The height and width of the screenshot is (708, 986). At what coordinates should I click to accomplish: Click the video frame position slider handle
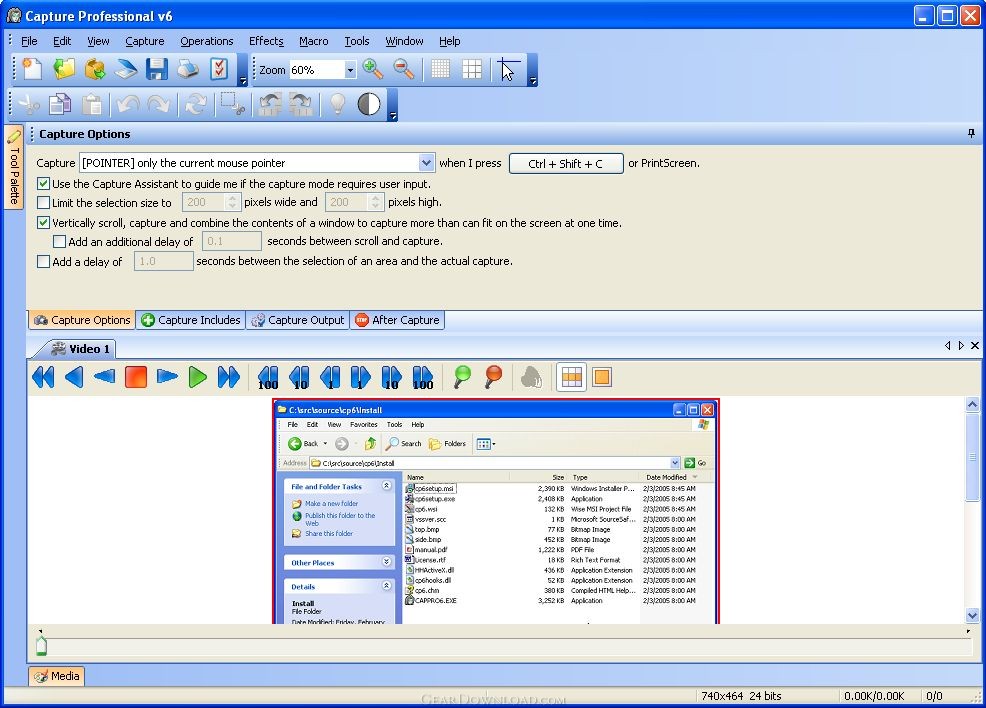pos(41,646)
